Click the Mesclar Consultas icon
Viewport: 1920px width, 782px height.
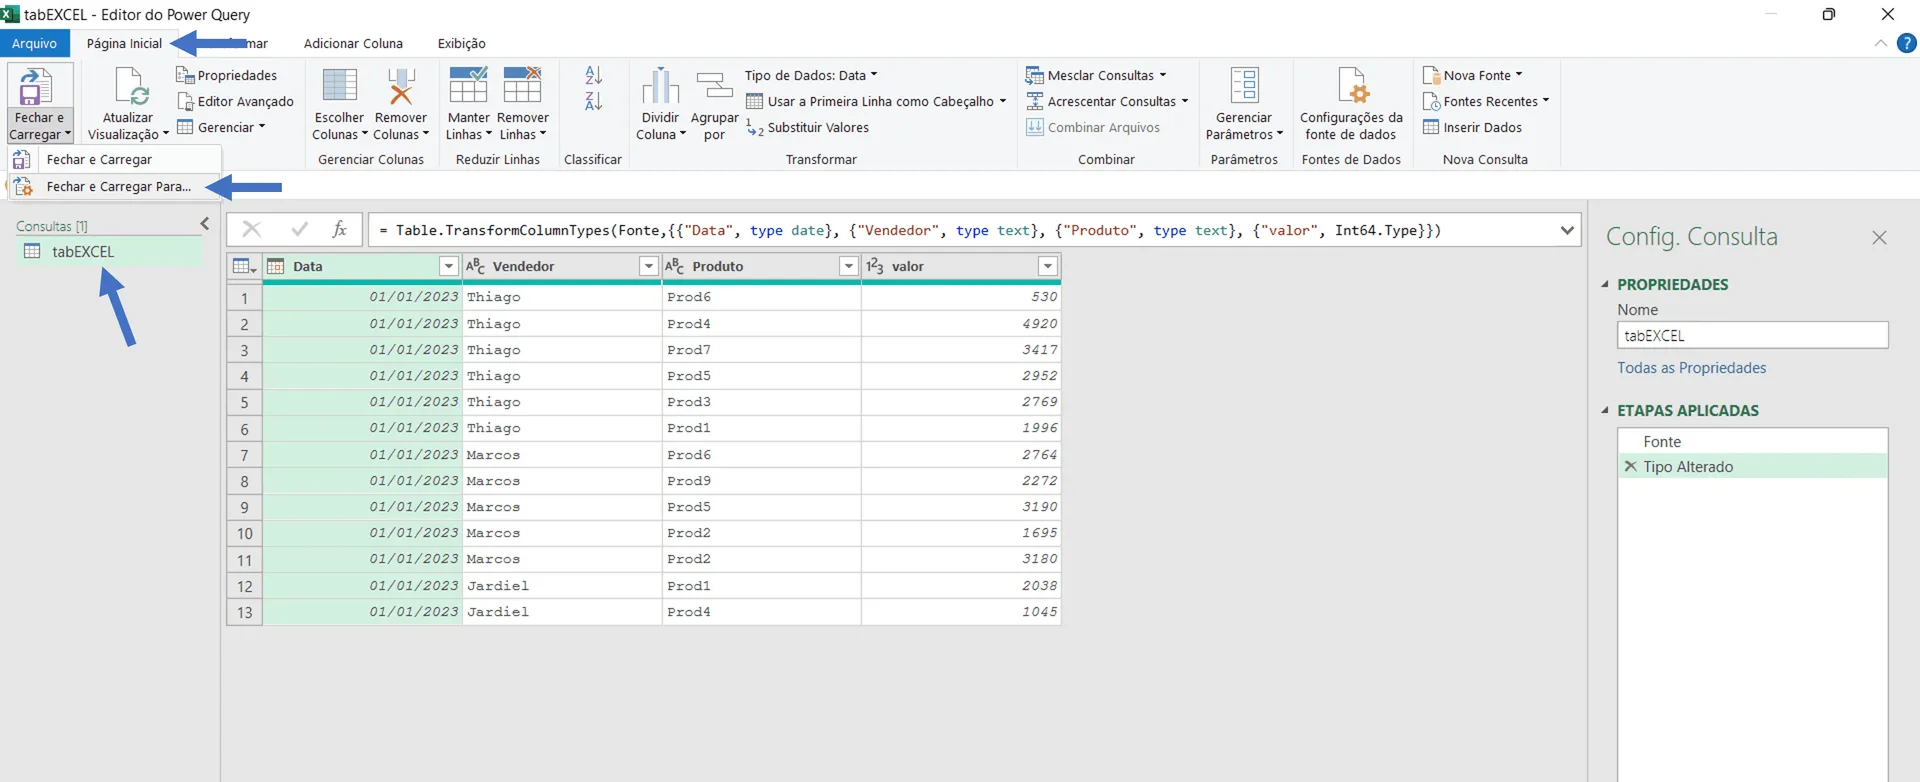(x=1035, y=75)
